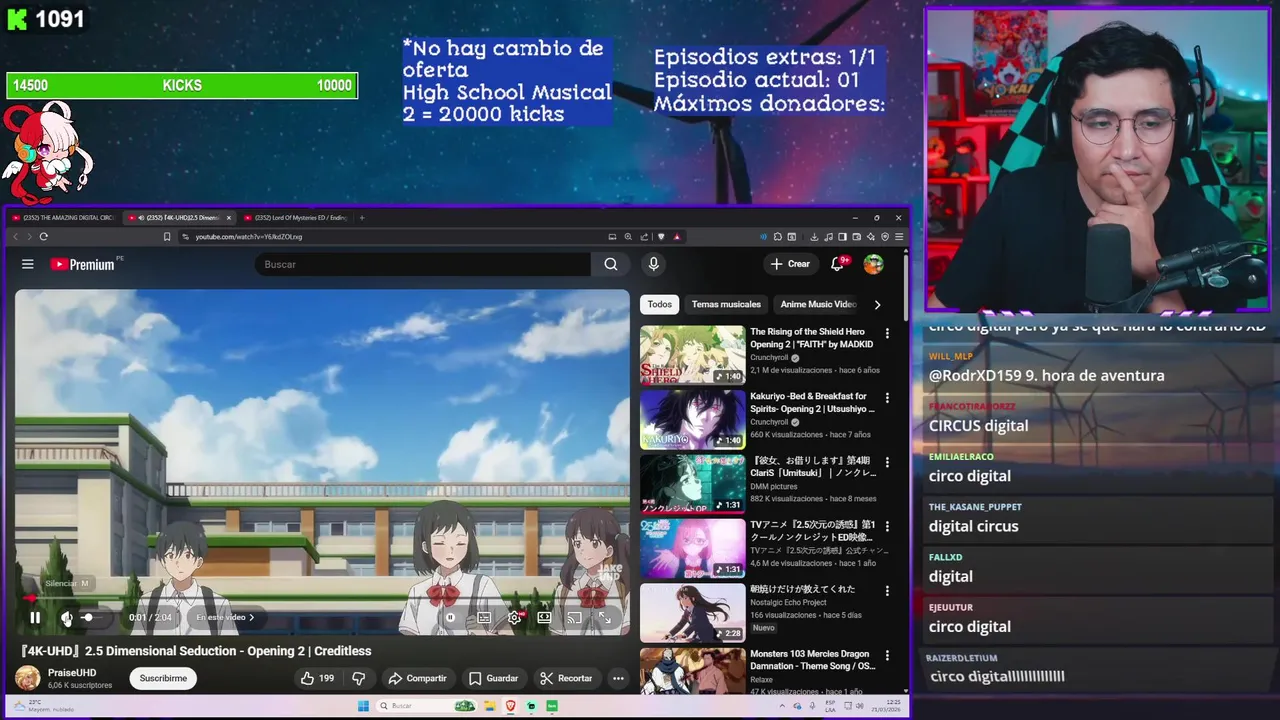This screenshot has height=720, width=1280.
Task: Click the Buscar search field
Action: click(x=423, y=264)
